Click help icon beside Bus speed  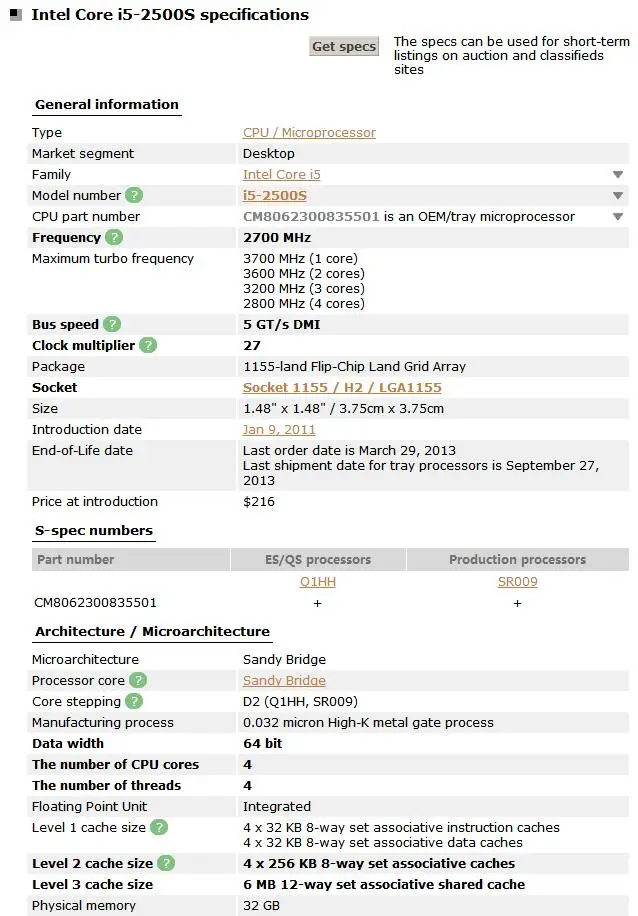pyautogui.click(x=112, y=325)
